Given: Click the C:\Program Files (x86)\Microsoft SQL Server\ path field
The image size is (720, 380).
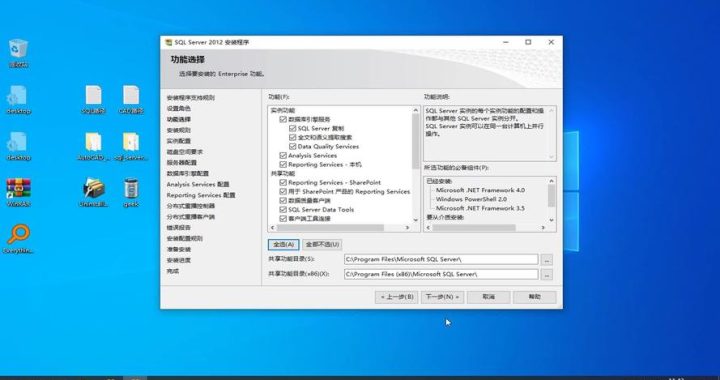Looking at the screenshot, I should (x=441, y=274).
